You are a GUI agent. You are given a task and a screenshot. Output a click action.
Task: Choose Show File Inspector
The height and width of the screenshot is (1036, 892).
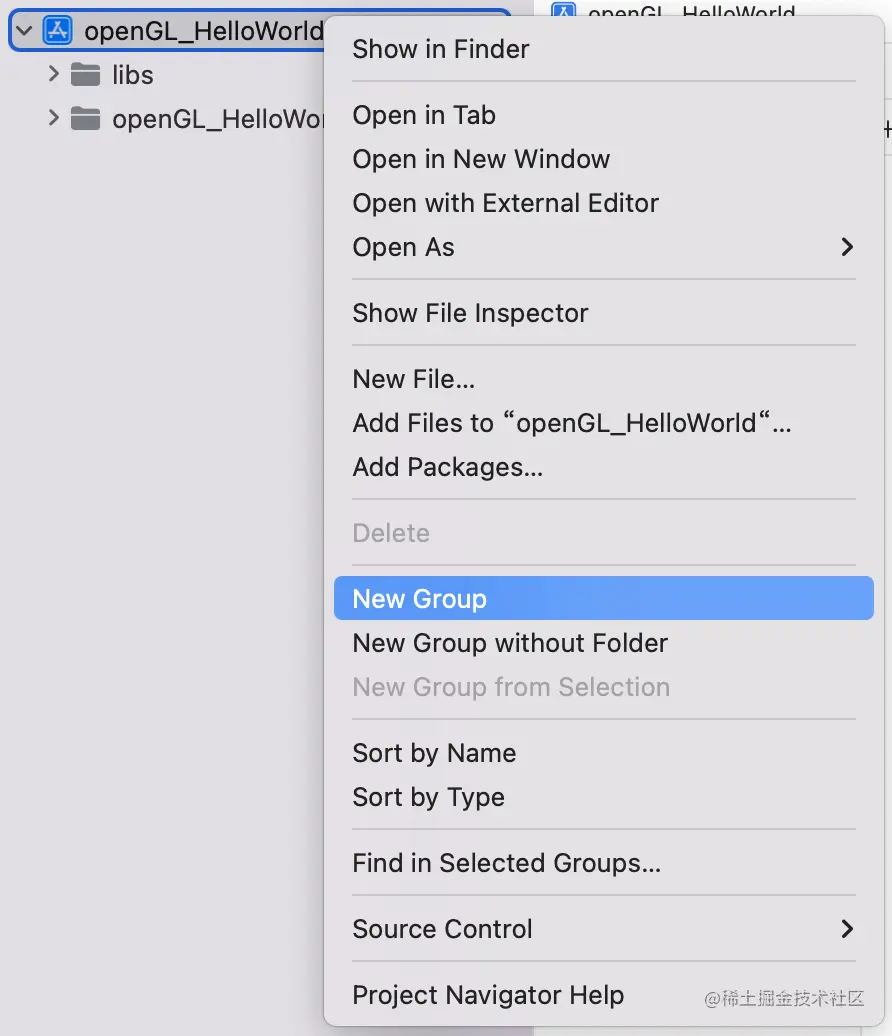coord(604,313)
